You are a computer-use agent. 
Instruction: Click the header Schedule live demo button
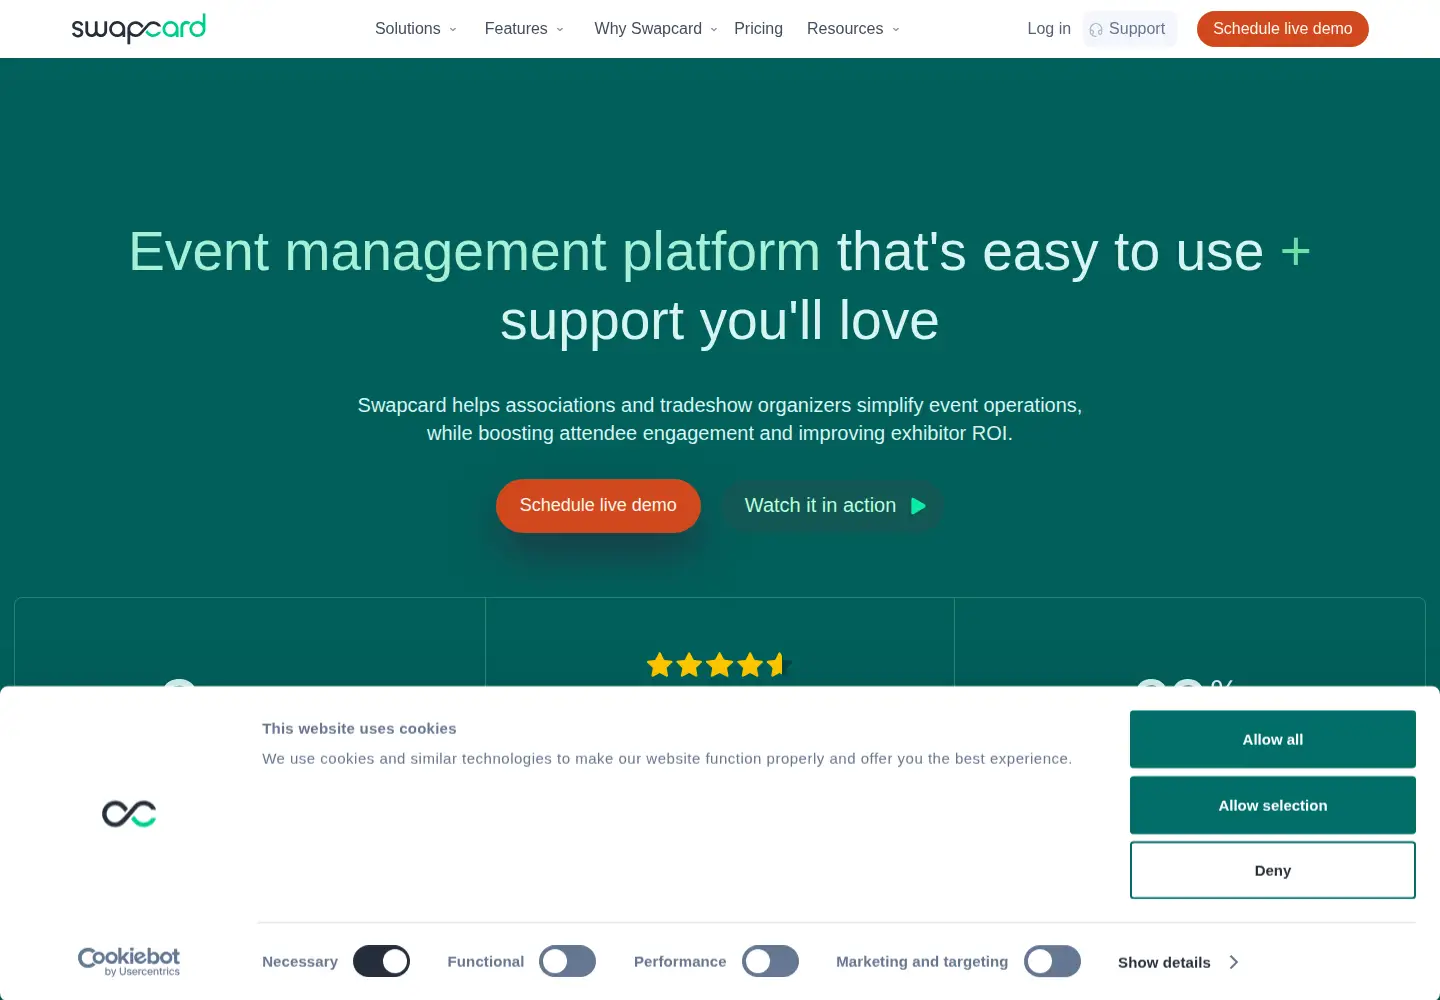click(x=1282, y=29)
